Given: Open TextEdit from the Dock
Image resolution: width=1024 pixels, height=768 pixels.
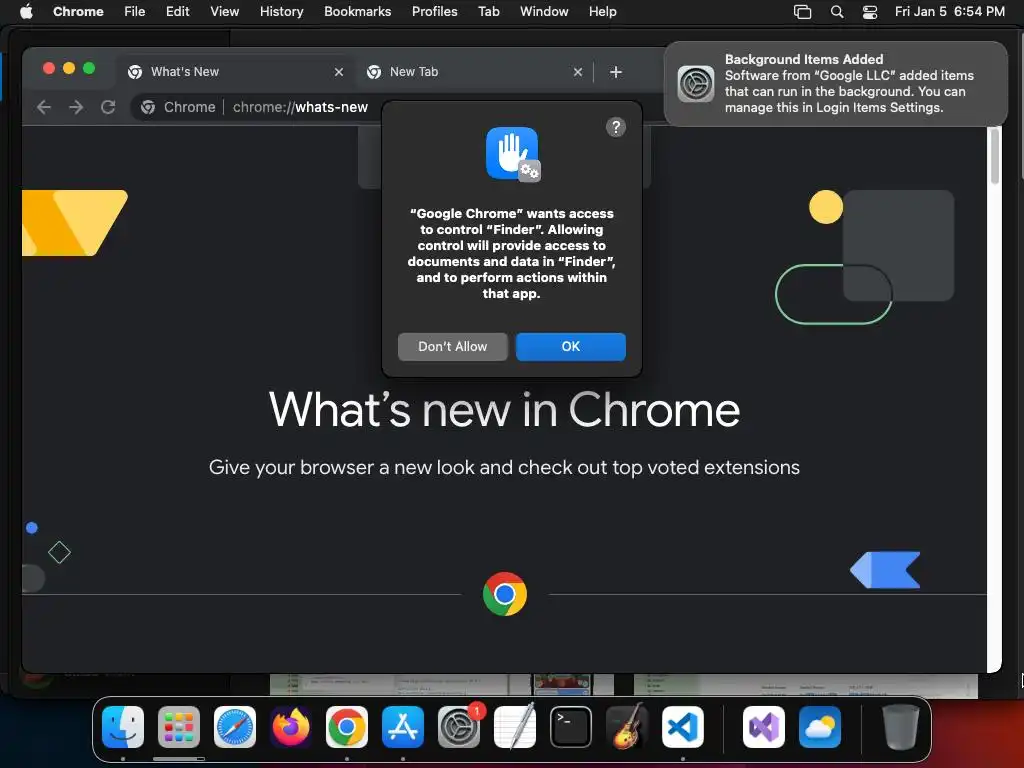Looking at the screenshot, I should tap(515, 727).
